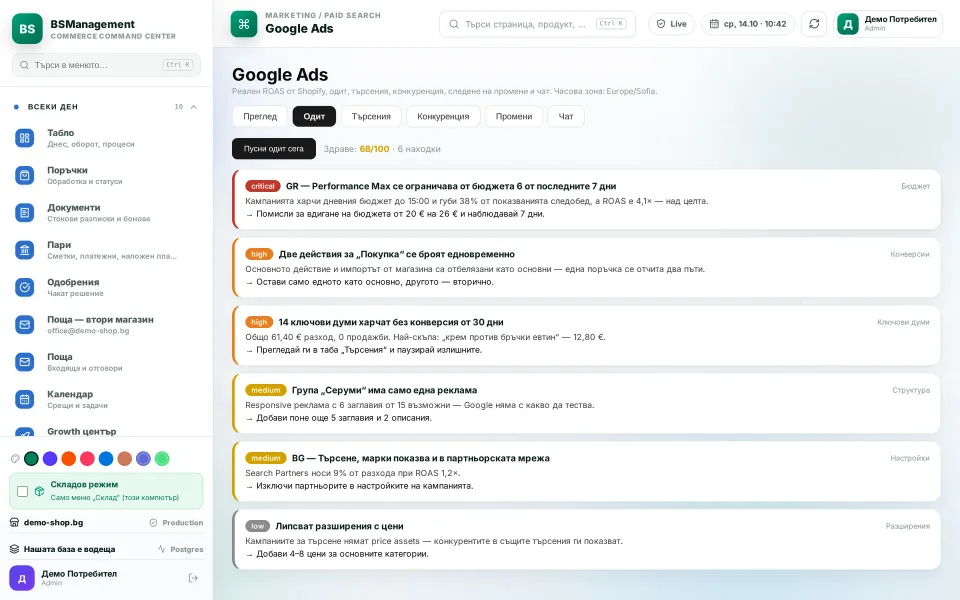
Task: Click the box icon in Складов режим
Action: tap(39, 491)
